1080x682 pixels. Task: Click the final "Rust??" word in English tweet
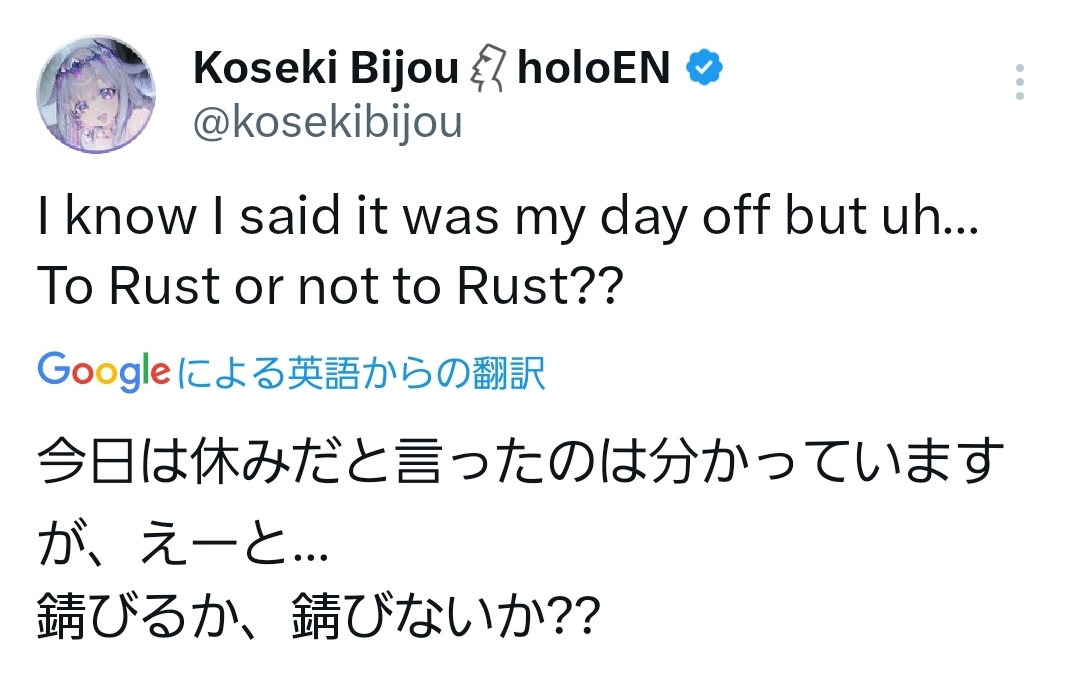tap(540, 285)
